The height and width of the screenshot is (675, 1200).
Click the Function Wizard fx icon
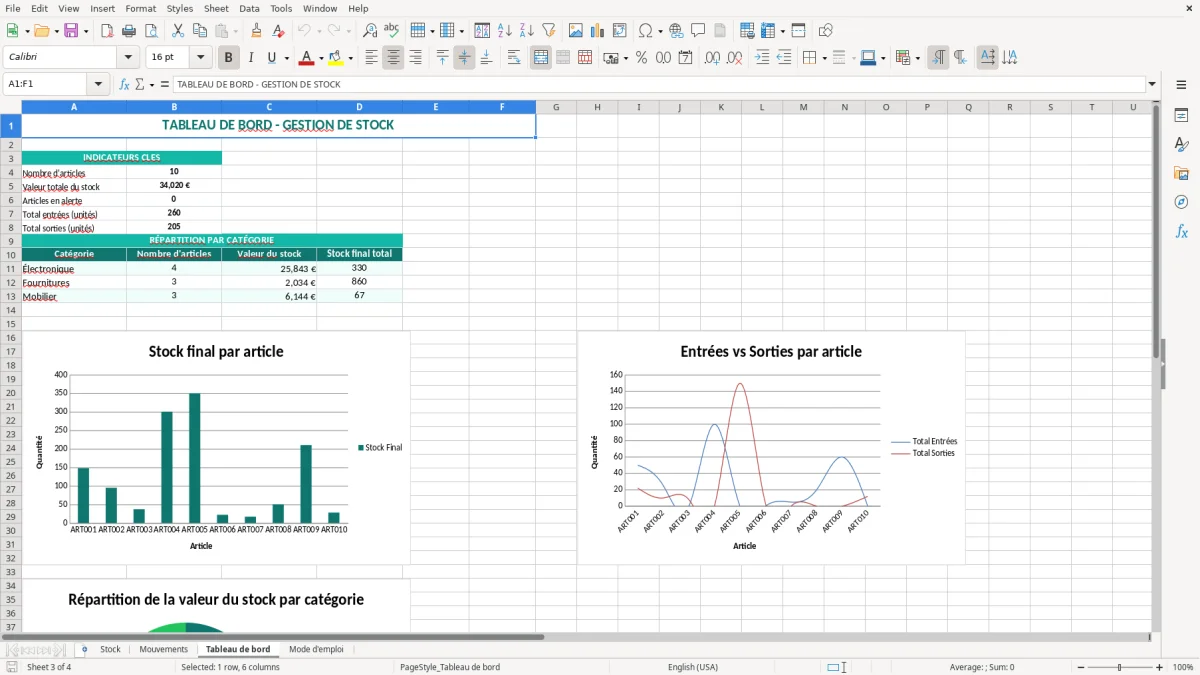click(x=124, y=85)
